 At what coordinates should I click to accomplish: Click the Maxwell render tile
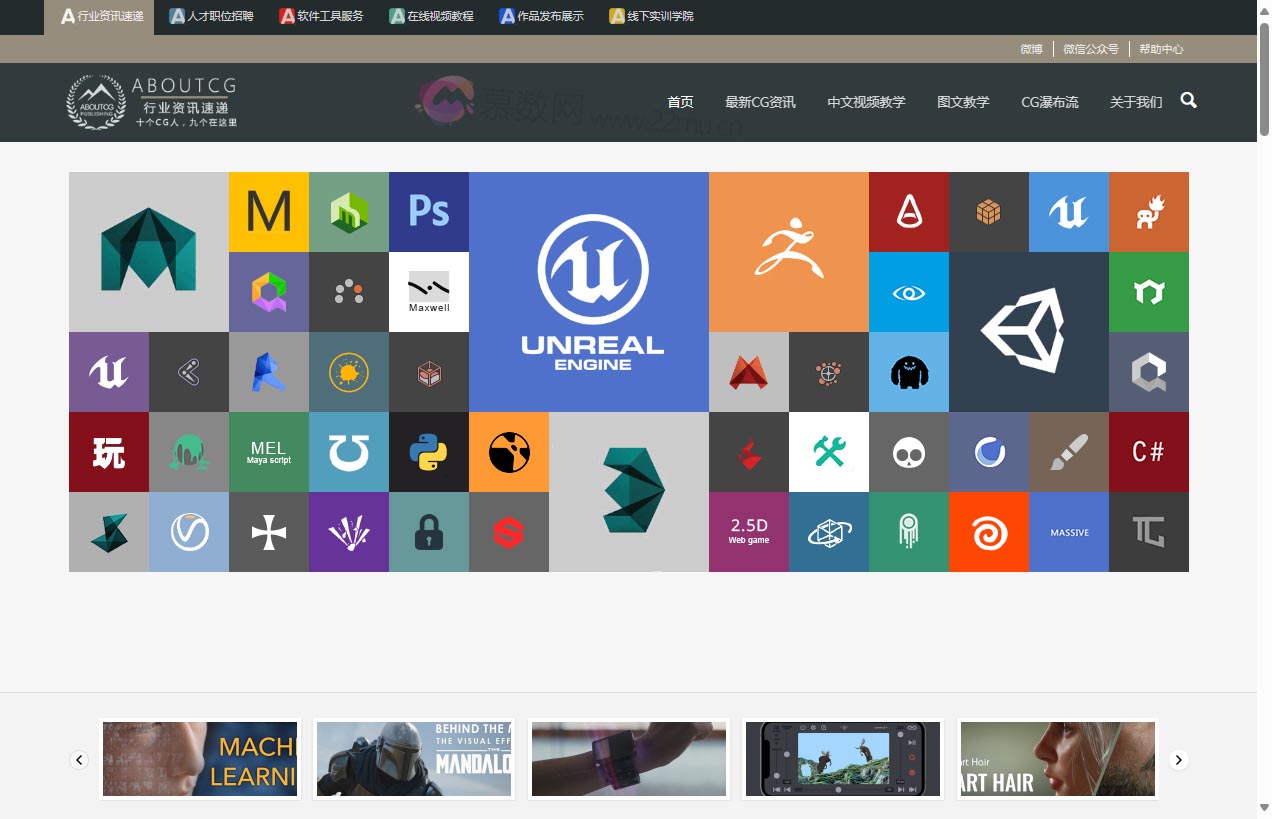(429, 291)
